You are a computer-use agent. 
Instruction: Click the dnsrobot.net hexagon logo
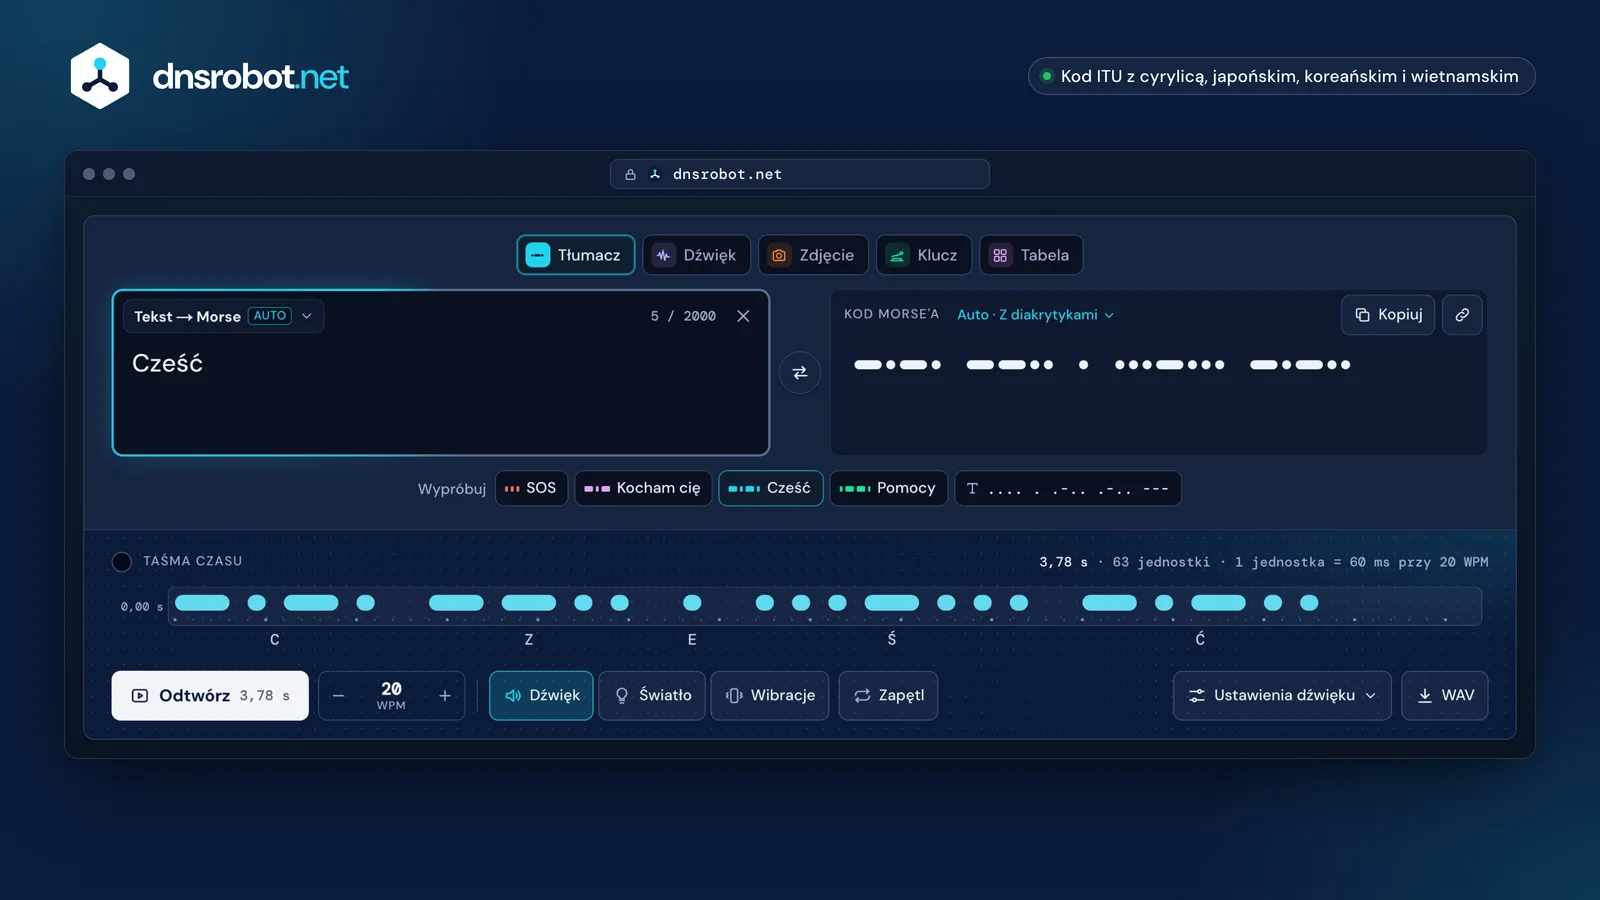point(100,76)
